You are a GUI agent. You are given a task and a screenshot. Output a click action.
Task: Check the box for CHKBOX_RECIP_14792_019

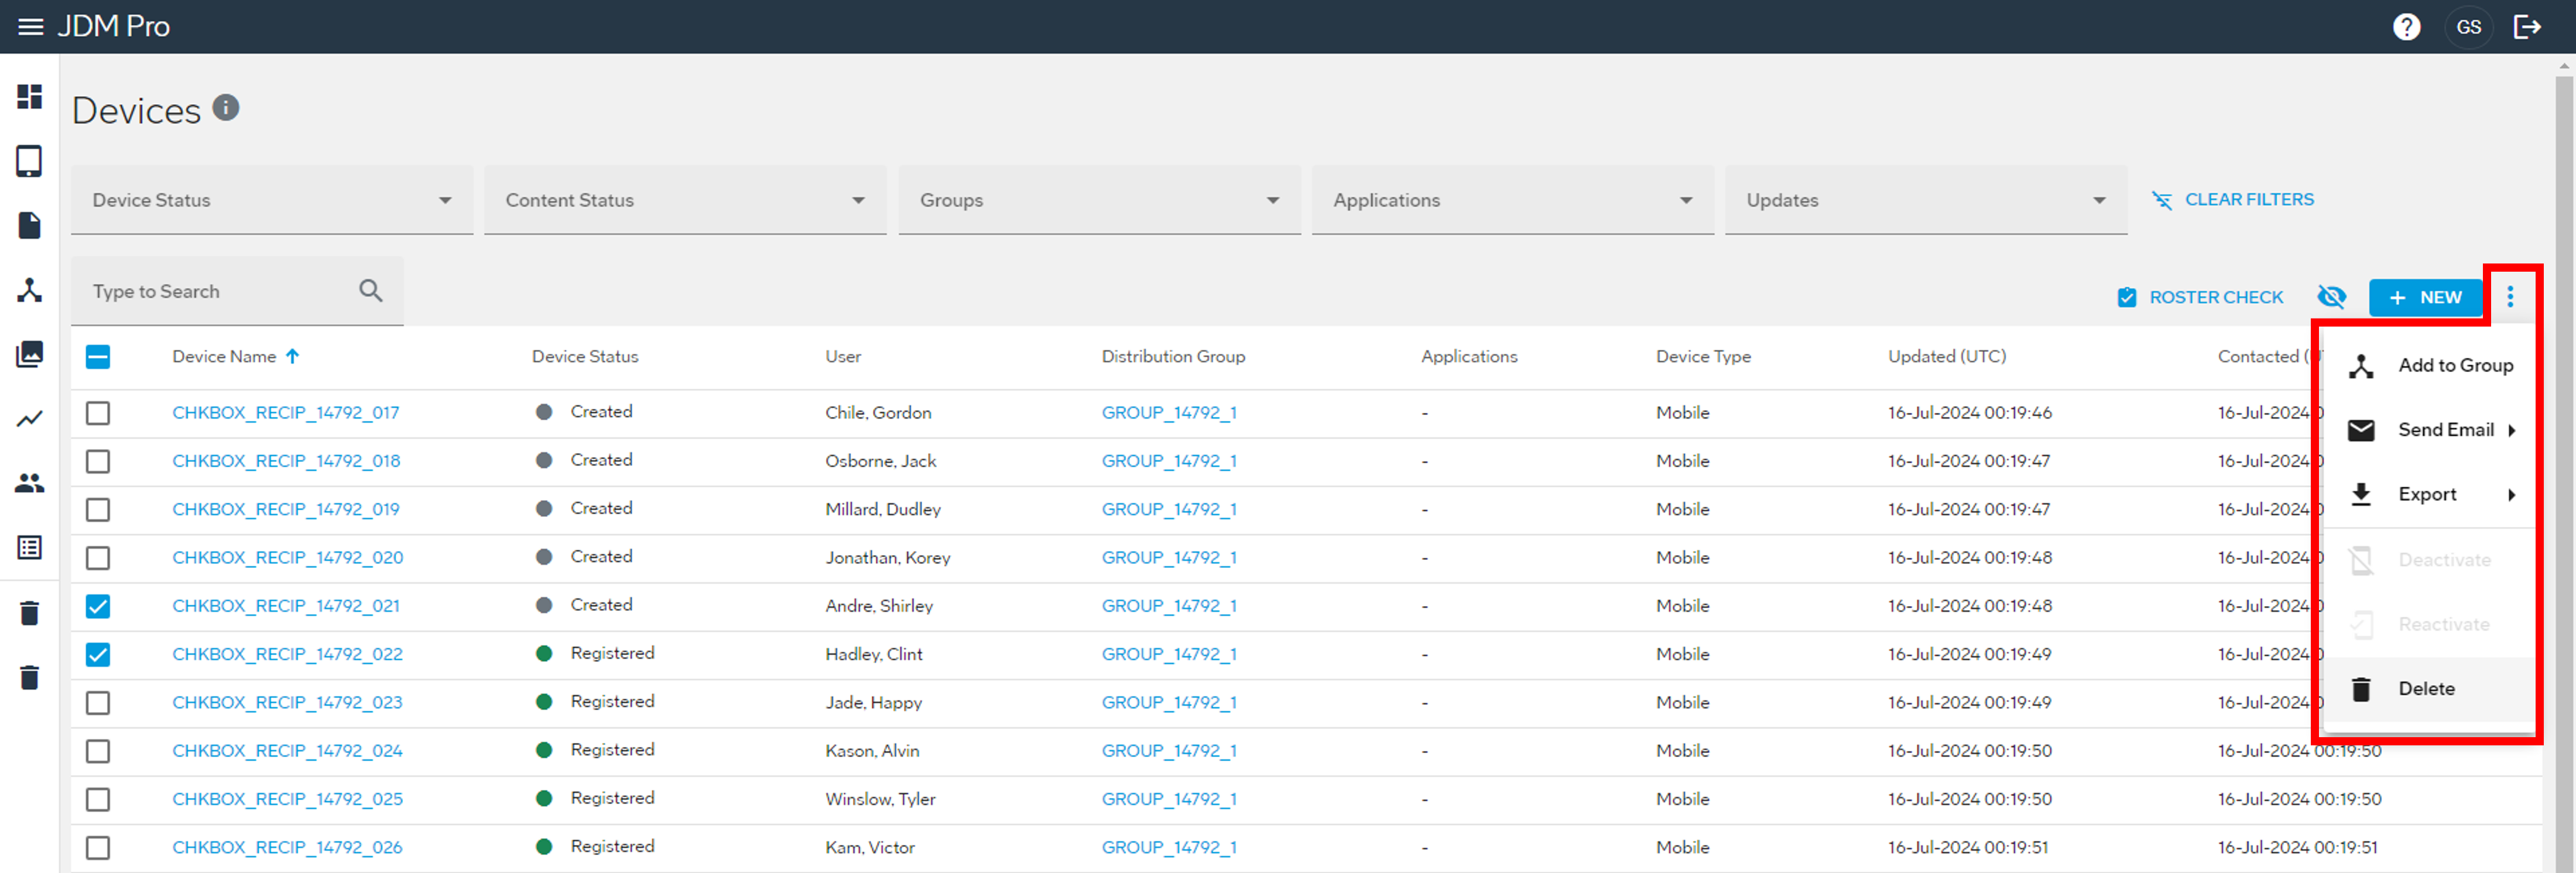tap(98, 510)
